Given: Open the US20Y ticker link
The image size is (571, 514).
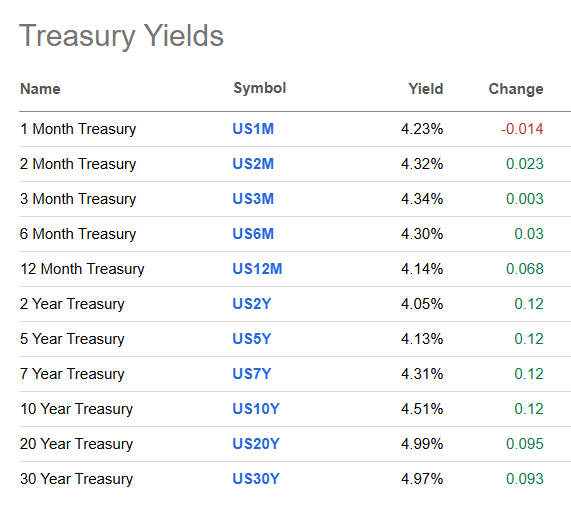Looking at the screenshot, I should click(x=256, y=444).
